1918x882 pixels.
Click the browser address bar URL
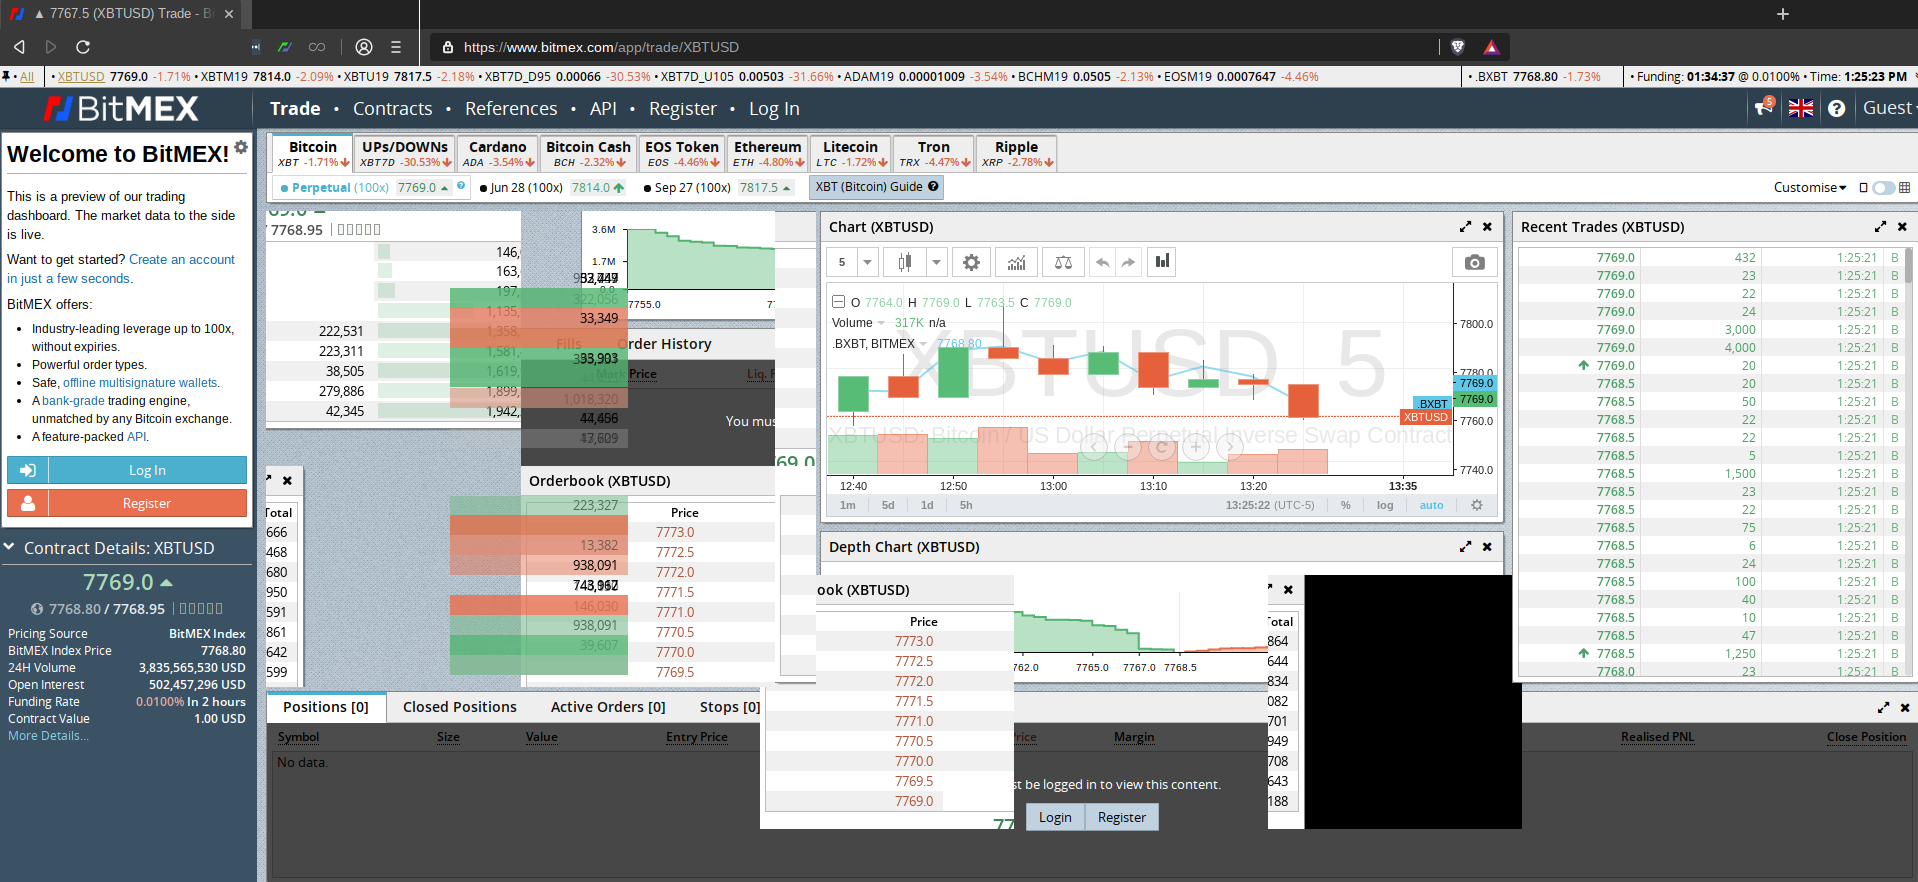click(601, 47)
